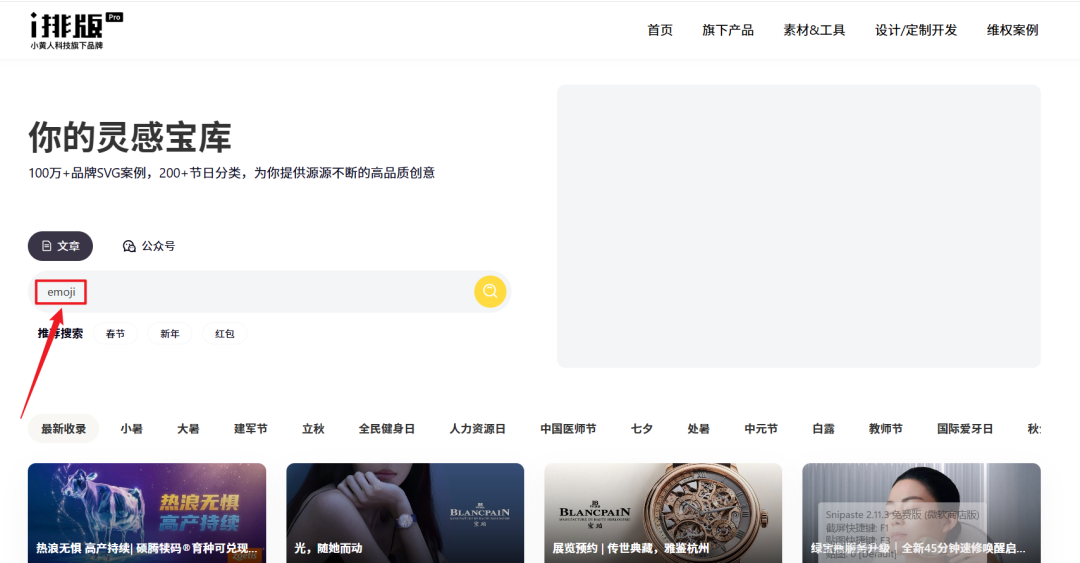Open the 绿宝瓶服务升级 article card
Image resolution: width=1080 pixels, height=563 pixels.
[x=921, y=513]
